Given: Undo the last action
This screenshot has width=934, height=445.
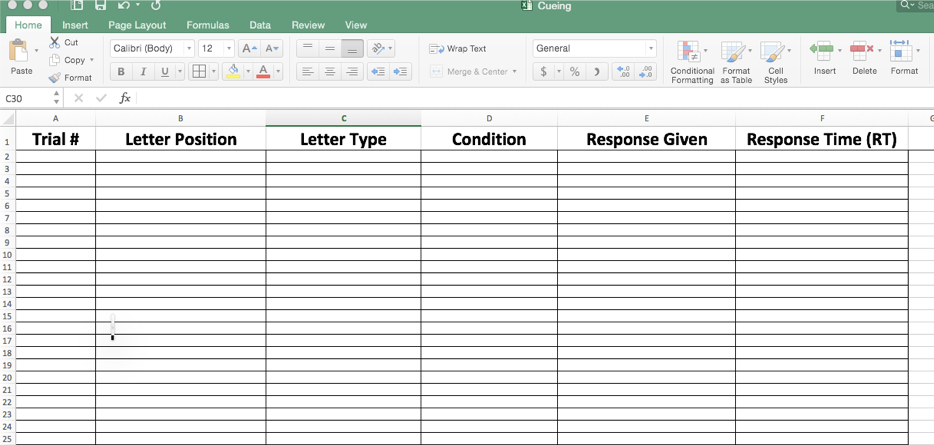Looking at the screenshot, I should (x=124, y=5).
